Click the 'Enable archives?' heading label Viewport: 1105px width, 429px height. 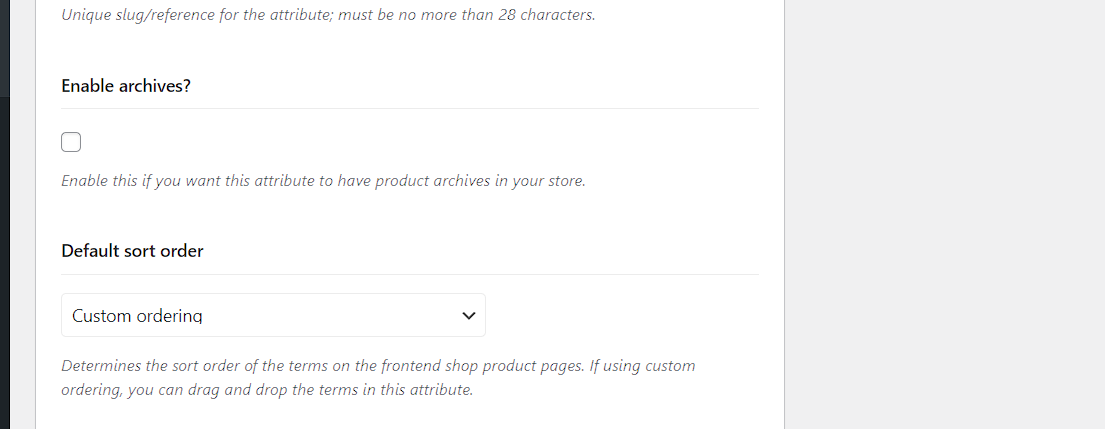(x=126, y=86)
